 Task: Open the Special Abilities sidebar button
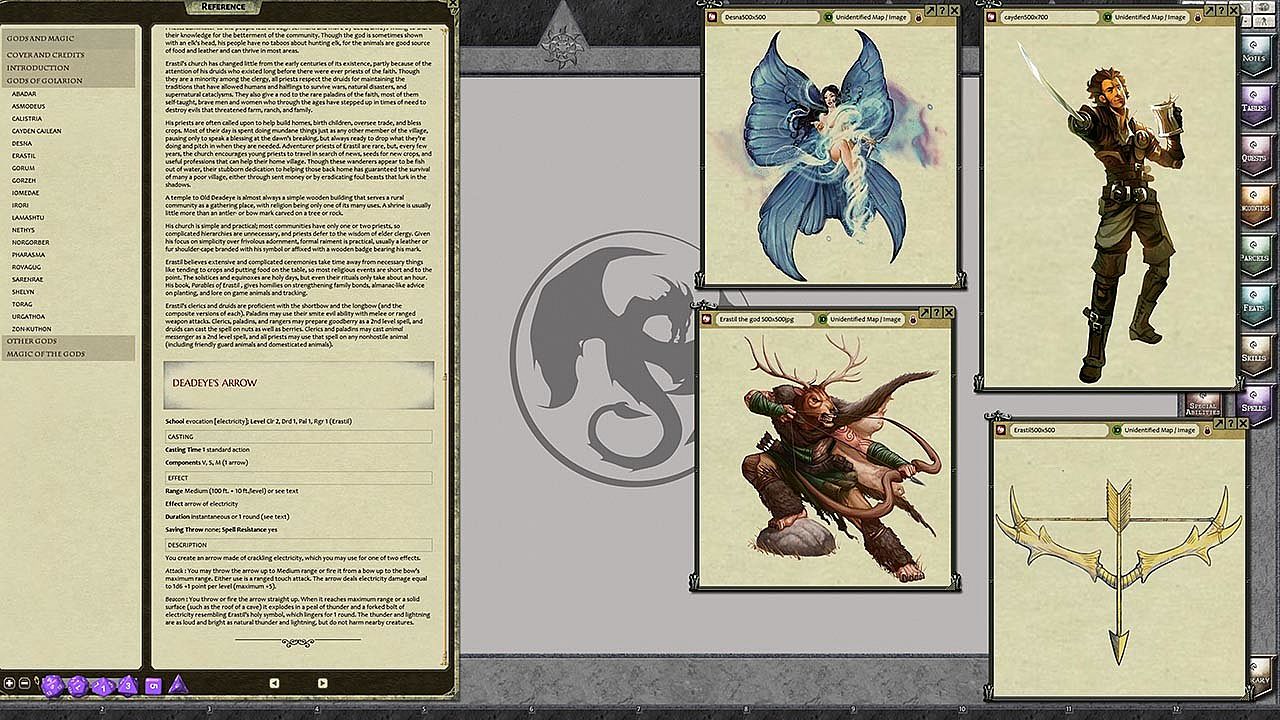1204,405
